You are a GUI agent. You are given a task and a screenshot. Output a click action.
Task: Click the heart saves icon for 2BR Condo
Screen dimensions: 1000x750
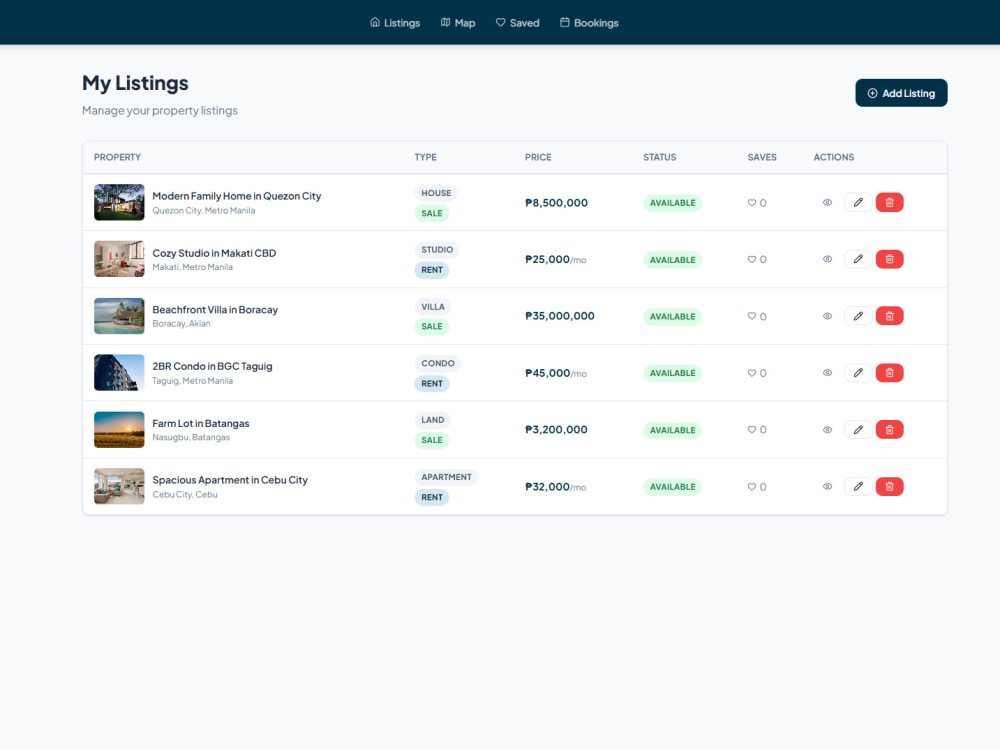tap(751, 373)
